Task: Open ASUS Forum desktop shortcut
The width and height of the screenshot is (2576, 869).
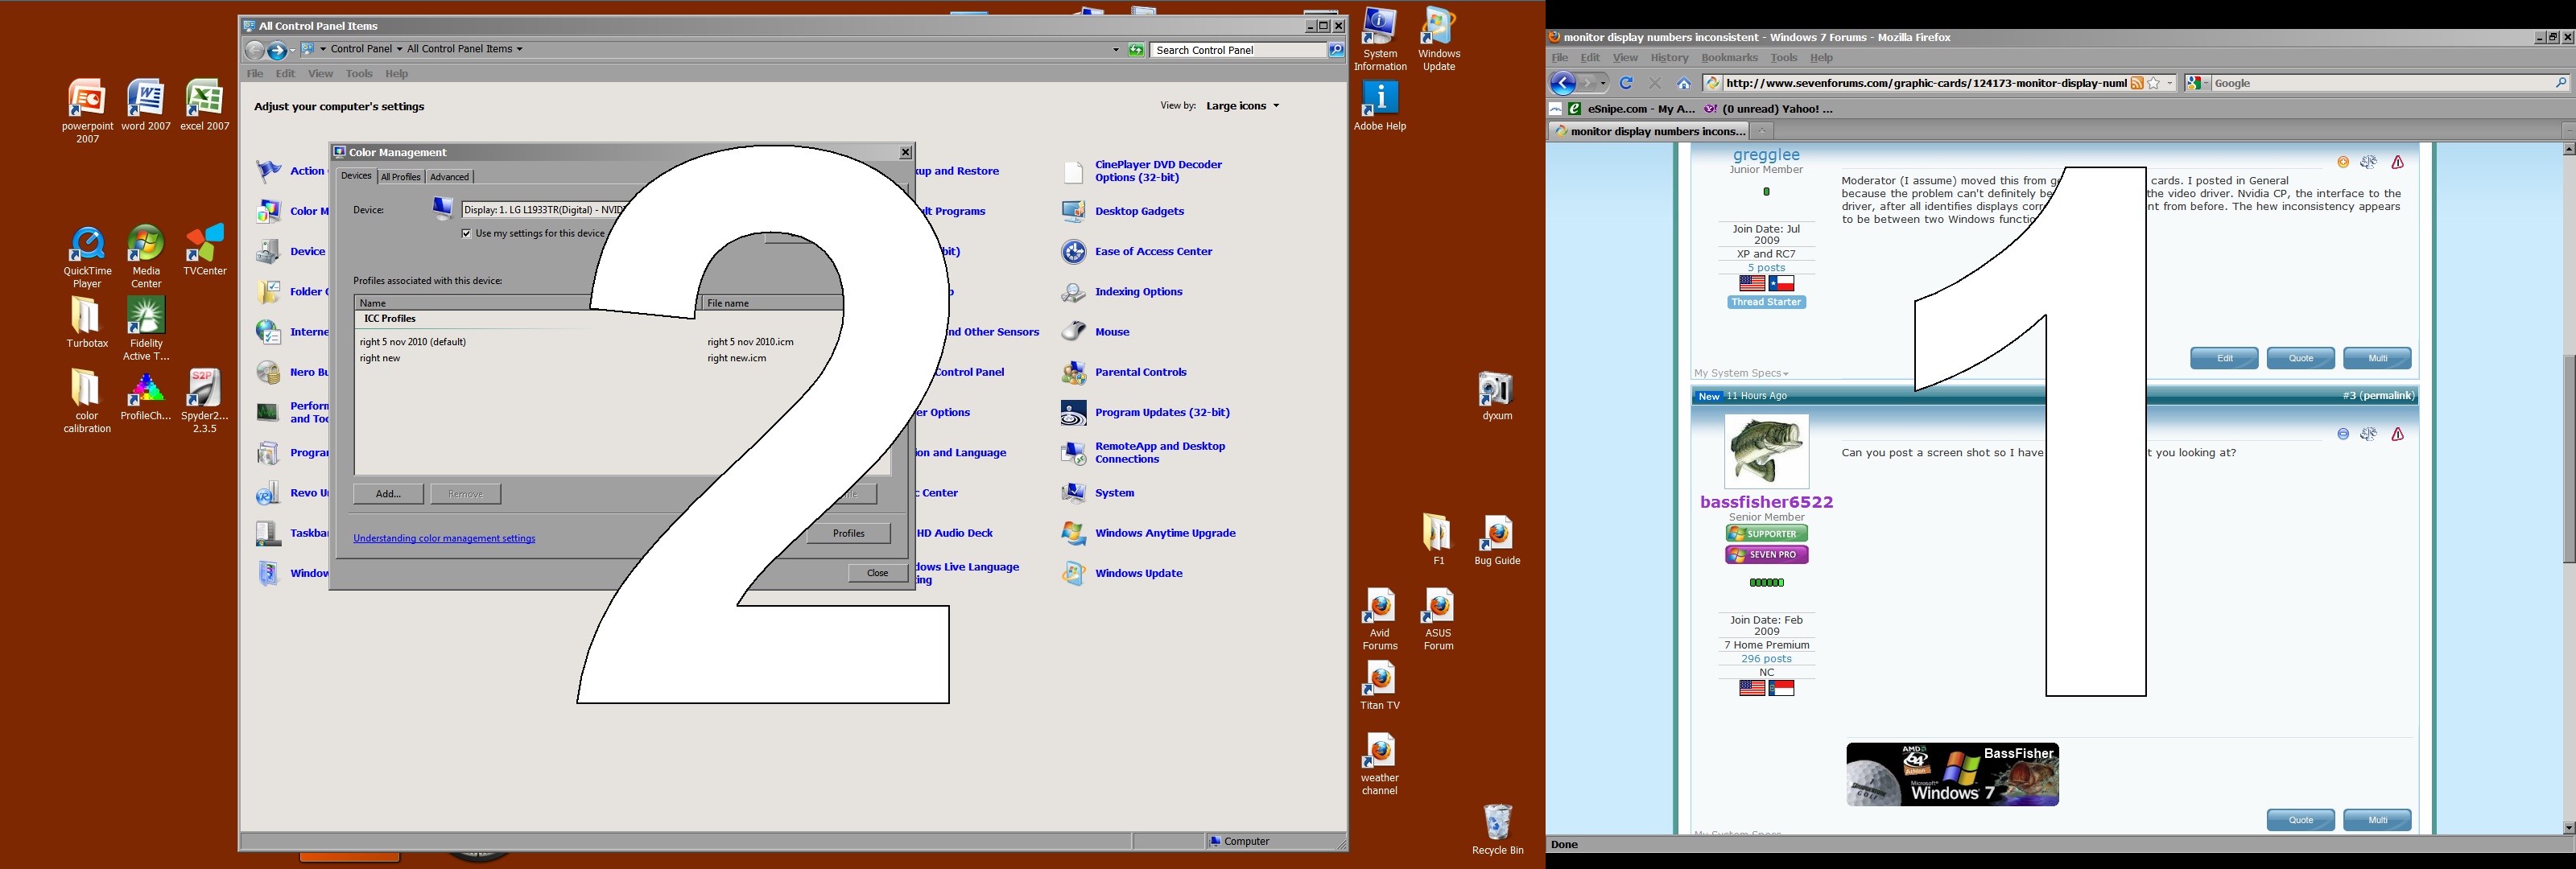Action: (1438, 619)
